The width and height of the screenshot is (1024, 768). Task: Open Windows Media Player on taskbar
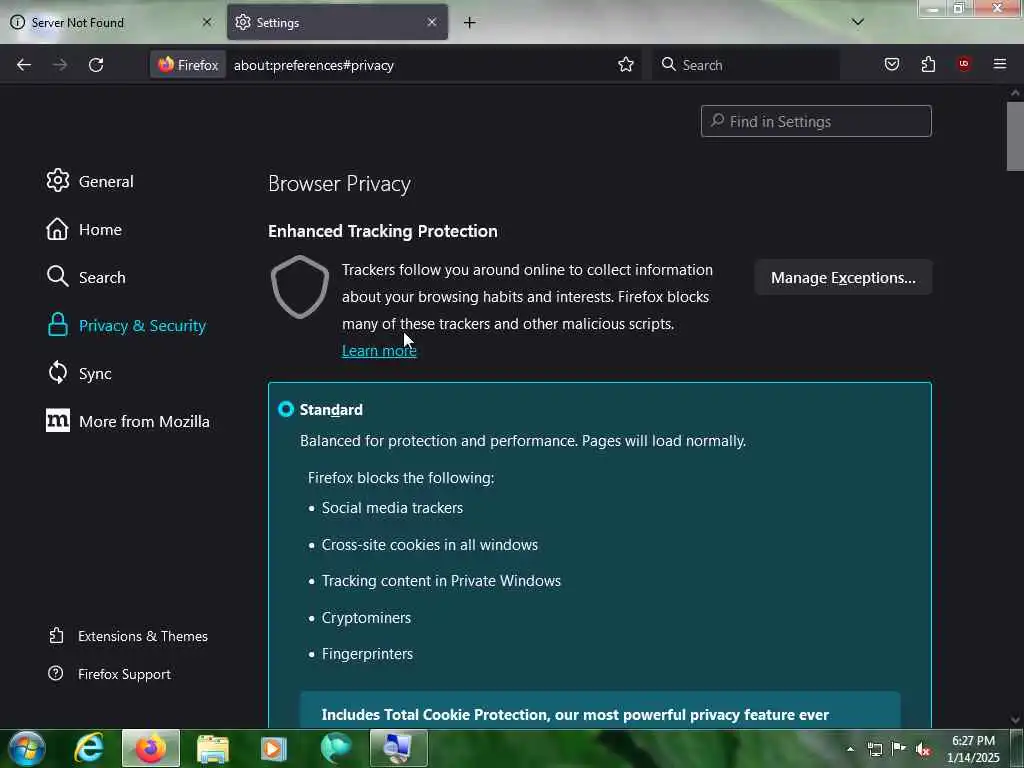(x=273, y=748)
